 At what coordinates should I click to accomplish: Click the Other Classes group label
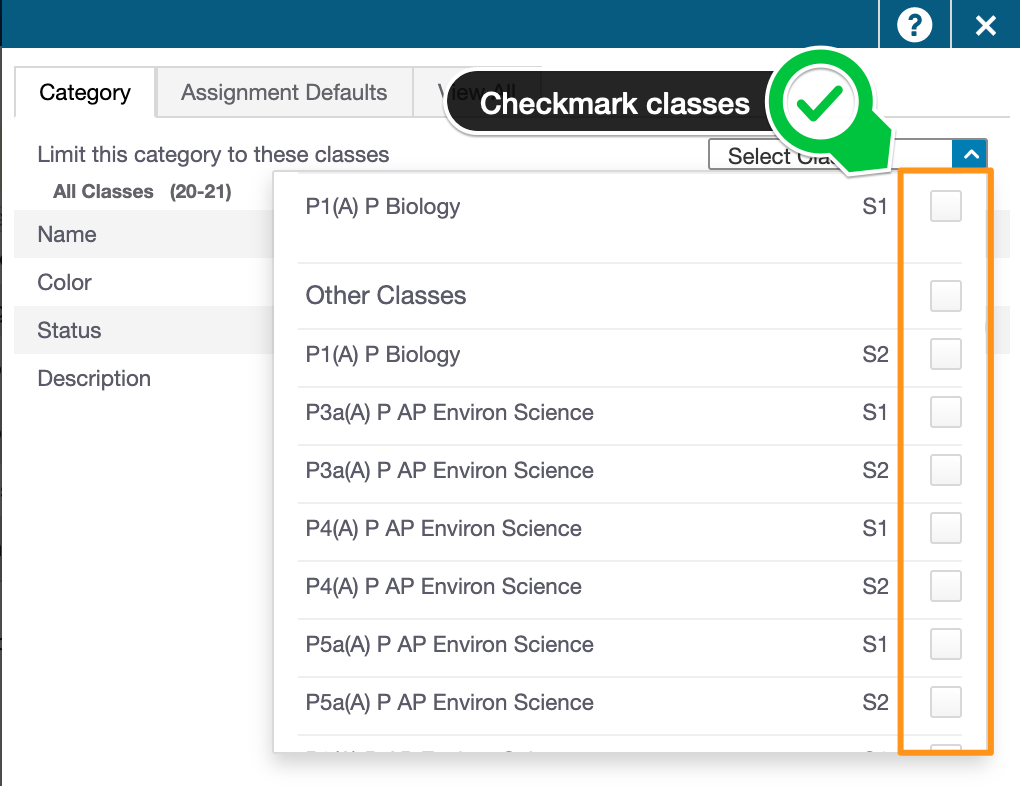coord(386,295)
